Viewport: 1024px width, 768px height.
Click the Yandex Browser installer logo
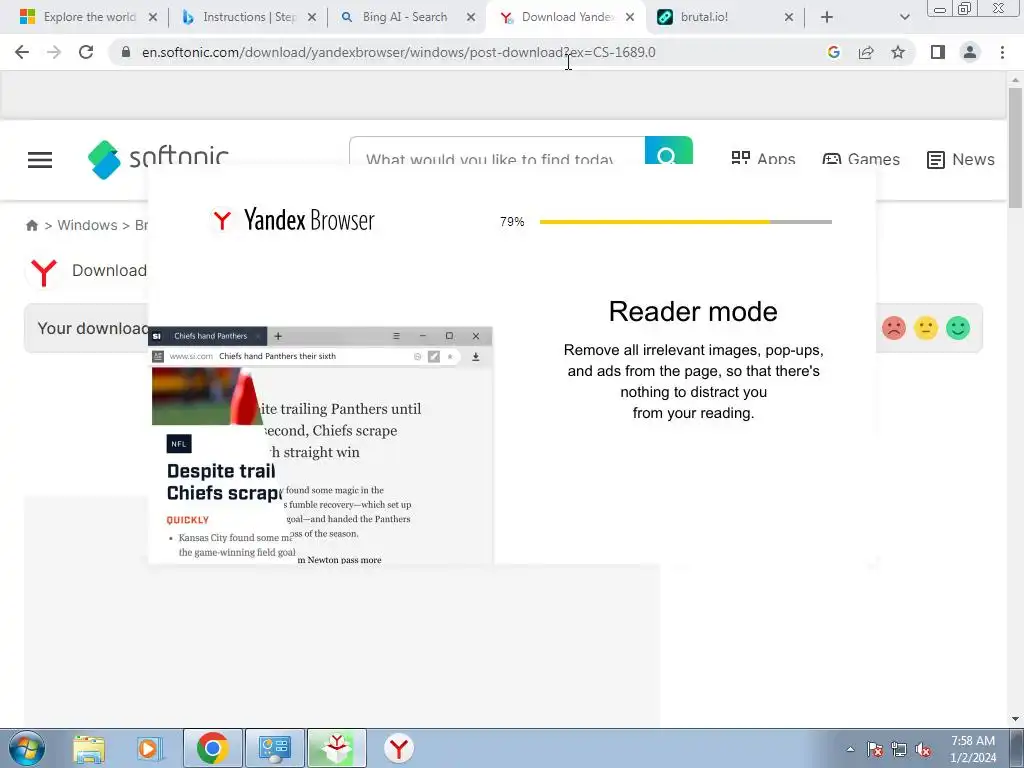pyautogui.click(x=292, y=220)
